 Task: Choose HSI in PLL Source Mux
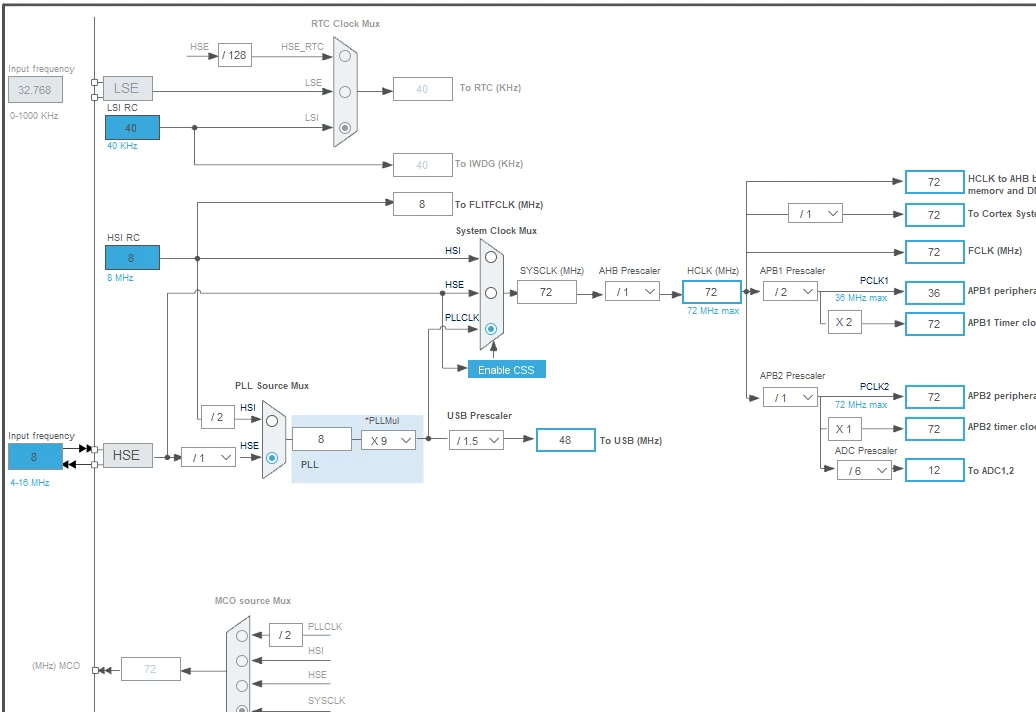pos(272,421)
